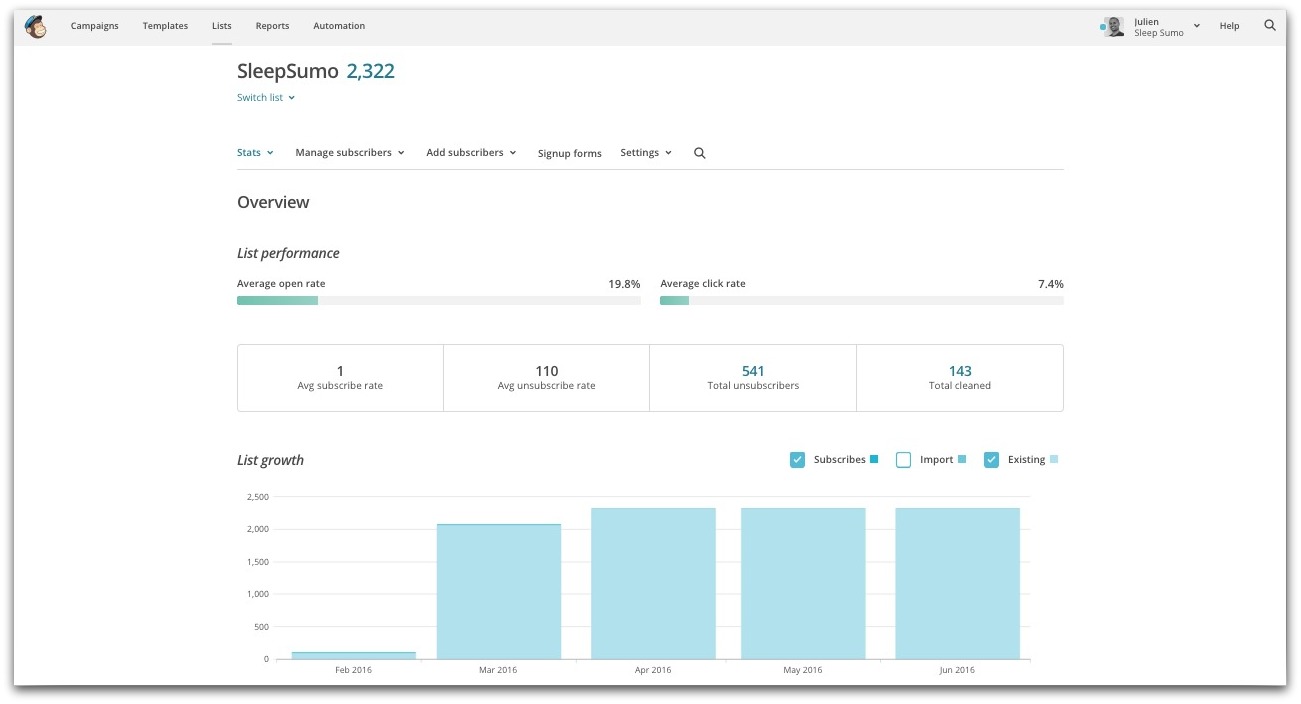This screenshot has width=1301, height=704.
Task: Uncheck the Existing checkbox
Action: (991, 460)
